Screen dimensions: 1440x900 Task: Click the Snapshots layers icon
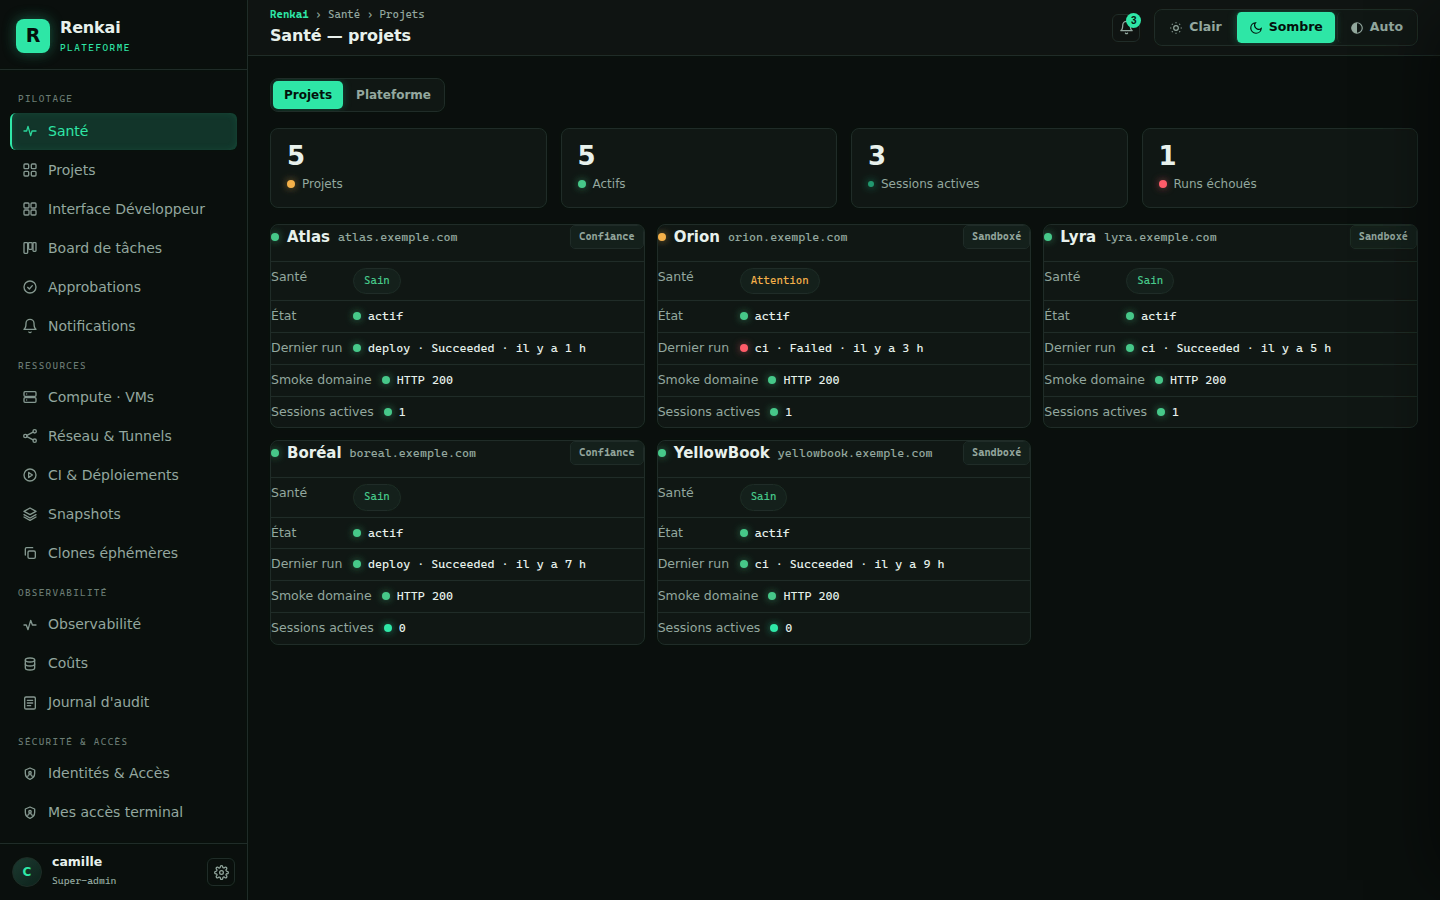[30, 514]
